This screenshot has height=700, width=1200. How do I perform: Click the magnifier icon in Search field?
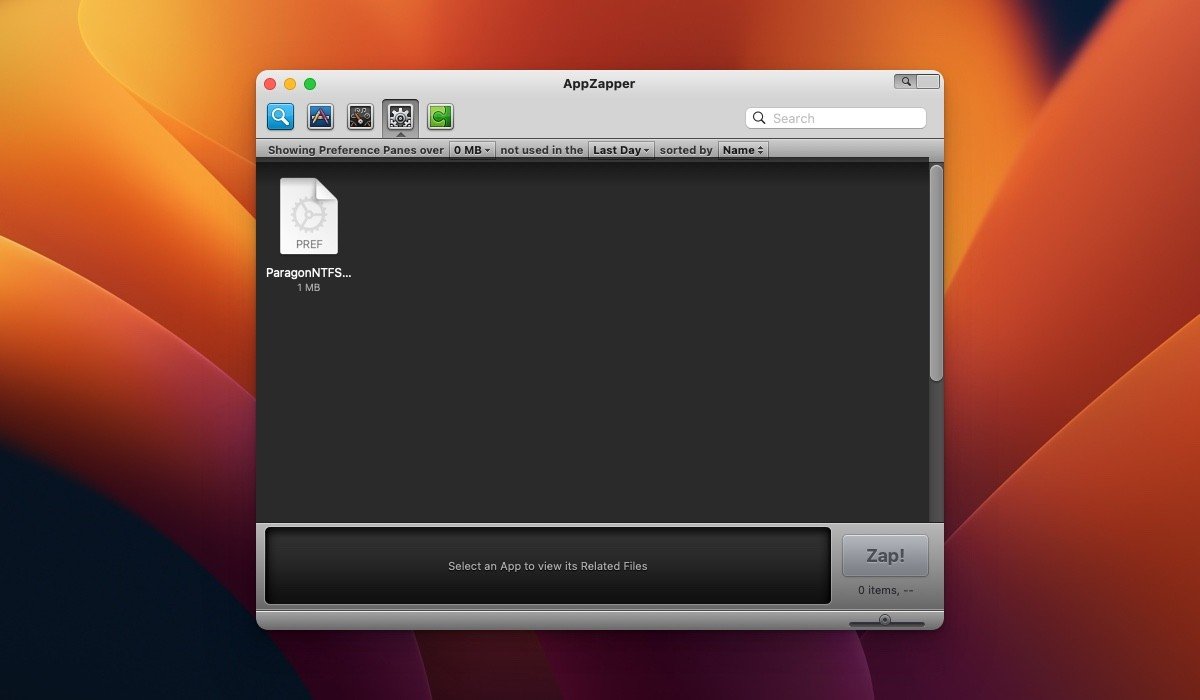coord(760,118)
